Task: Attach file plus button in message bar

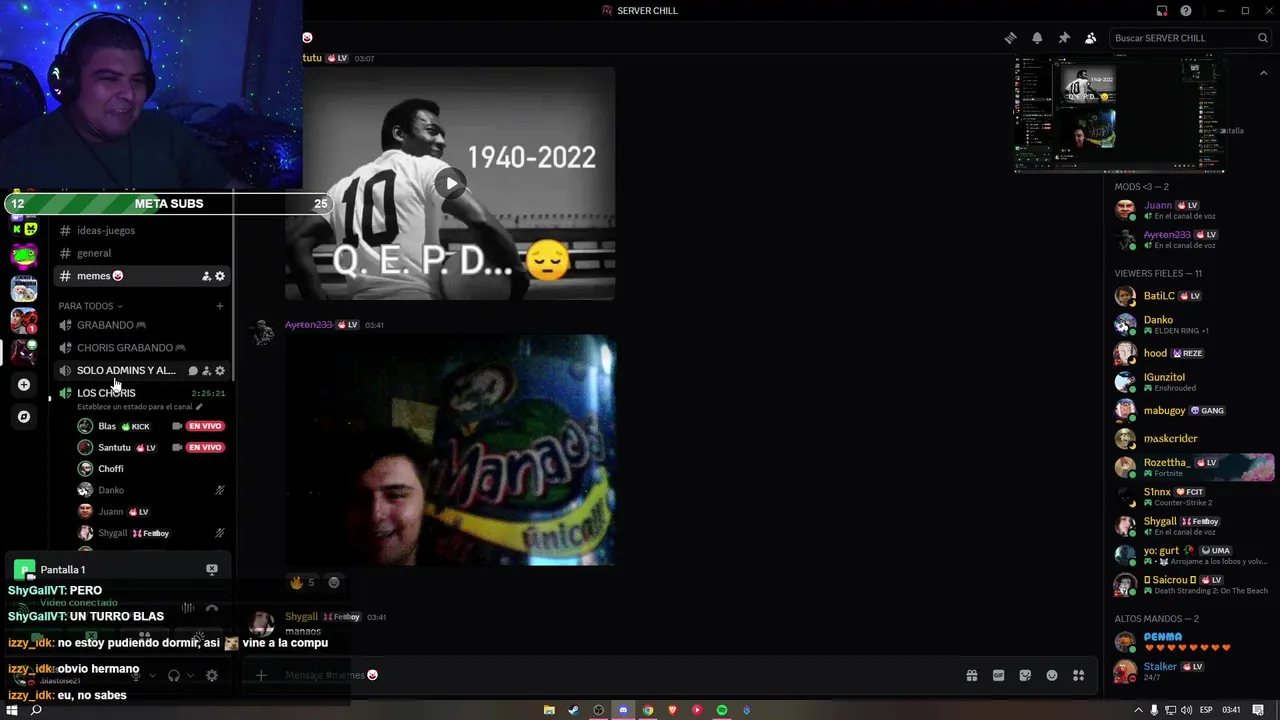Action: coord(261,676)
